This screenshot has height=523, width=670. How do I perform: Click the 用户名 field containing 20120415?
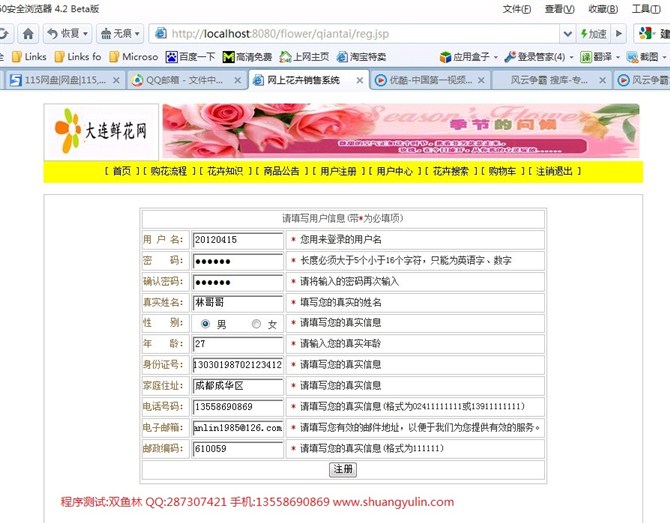coord(238,240)
